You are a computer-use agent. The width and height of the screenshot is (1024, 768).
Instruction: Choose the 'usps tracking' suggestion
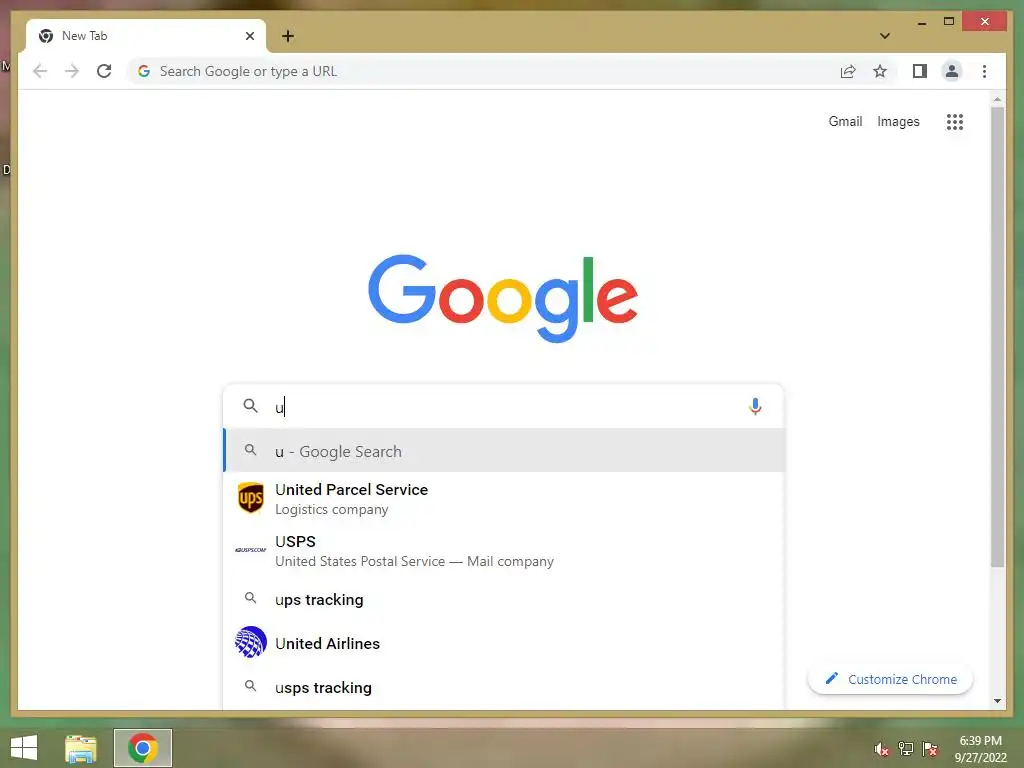504,687
